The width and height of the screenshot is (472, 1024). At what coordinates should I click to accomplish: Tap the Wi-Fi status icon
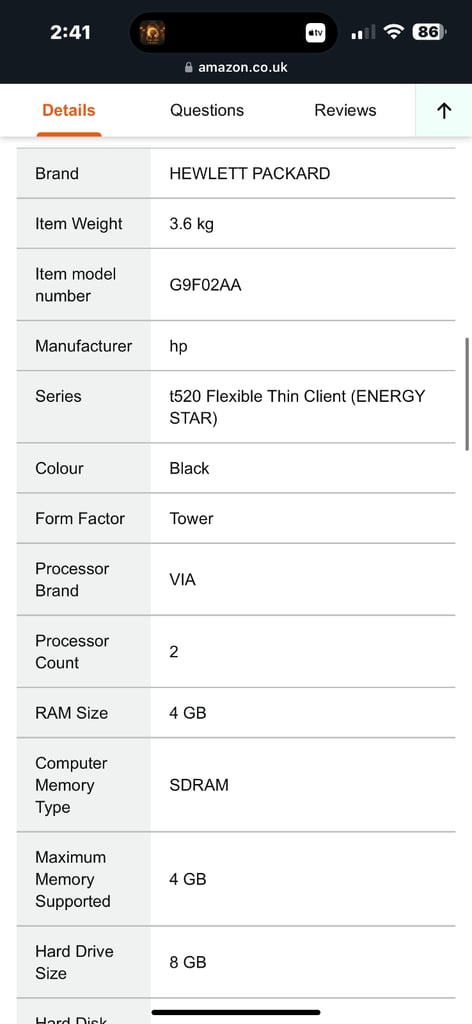click(394, 31)
